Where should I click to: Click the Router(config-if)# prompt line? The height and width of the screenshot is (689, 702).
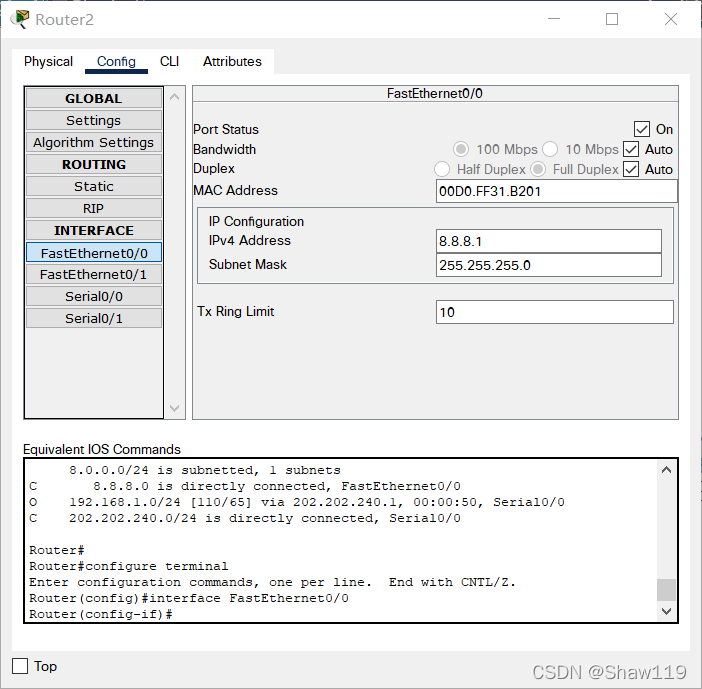[x=101, y=614]
